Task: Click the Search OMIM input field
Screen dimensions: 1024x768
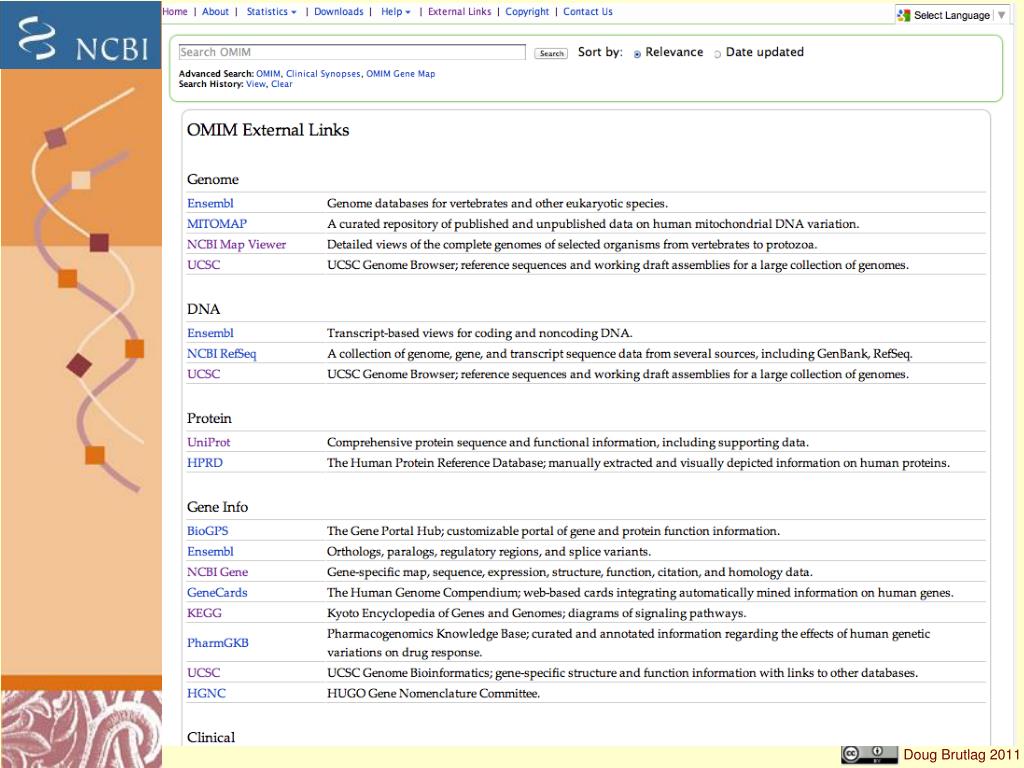Action: click(x=352, y=52)
